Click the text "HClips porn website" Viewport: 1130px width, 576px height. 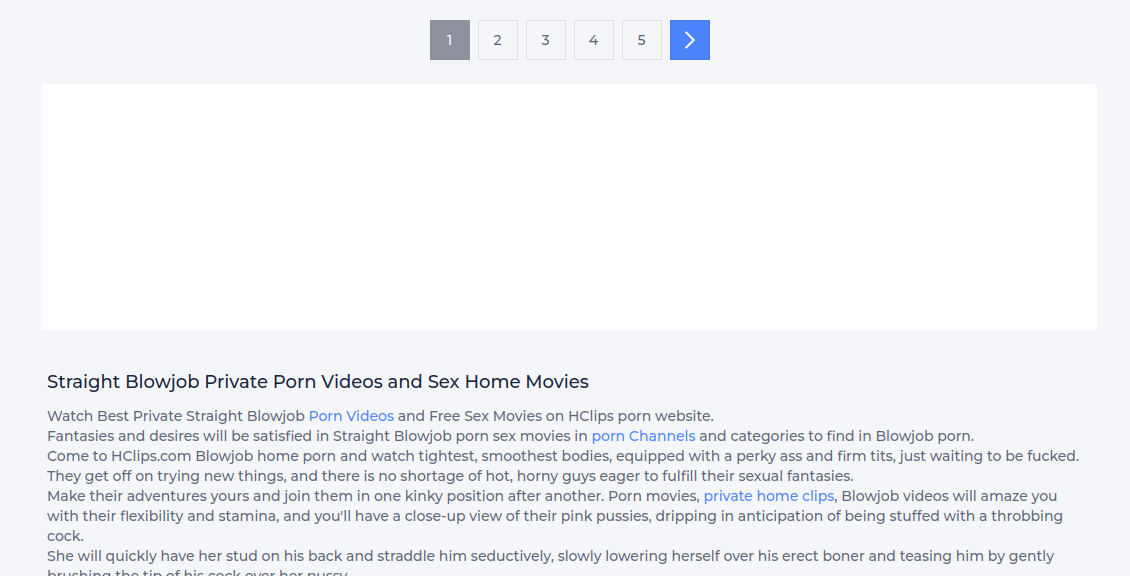pos(640,416)
